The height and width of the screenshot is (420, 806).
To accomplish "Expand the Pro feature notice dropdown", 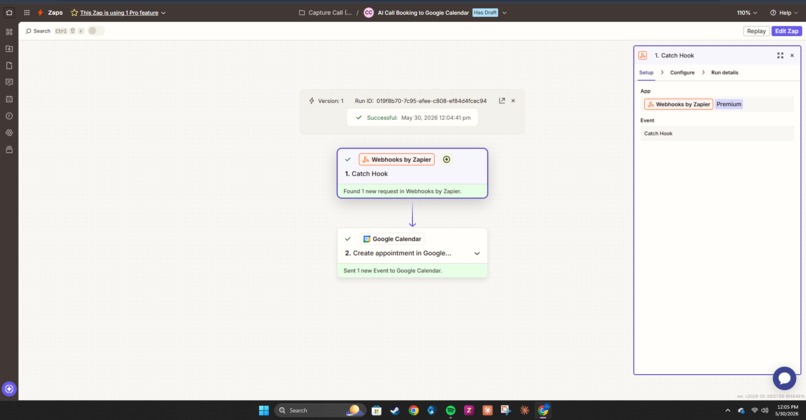I will click(x=163, y=13).
